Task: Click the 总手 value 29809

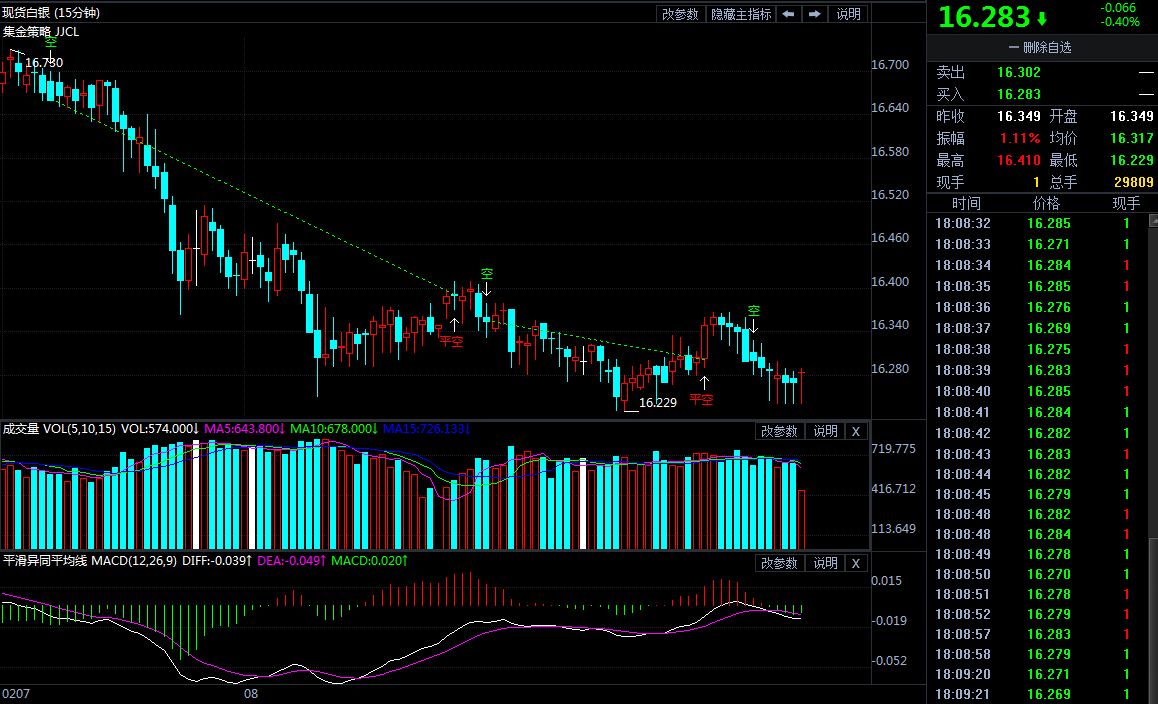Action: pyautogui.click(x=1134, y=182)
